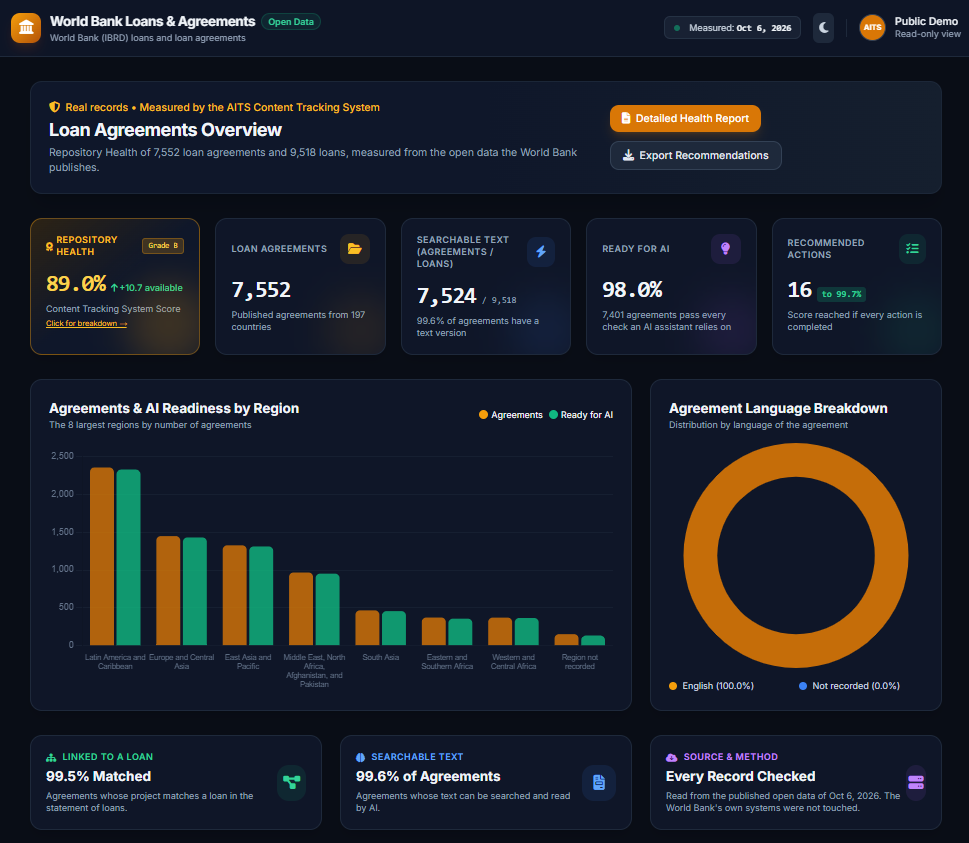
Task: Click the Western and Central Africa axis label
Action: pos(514,662)
